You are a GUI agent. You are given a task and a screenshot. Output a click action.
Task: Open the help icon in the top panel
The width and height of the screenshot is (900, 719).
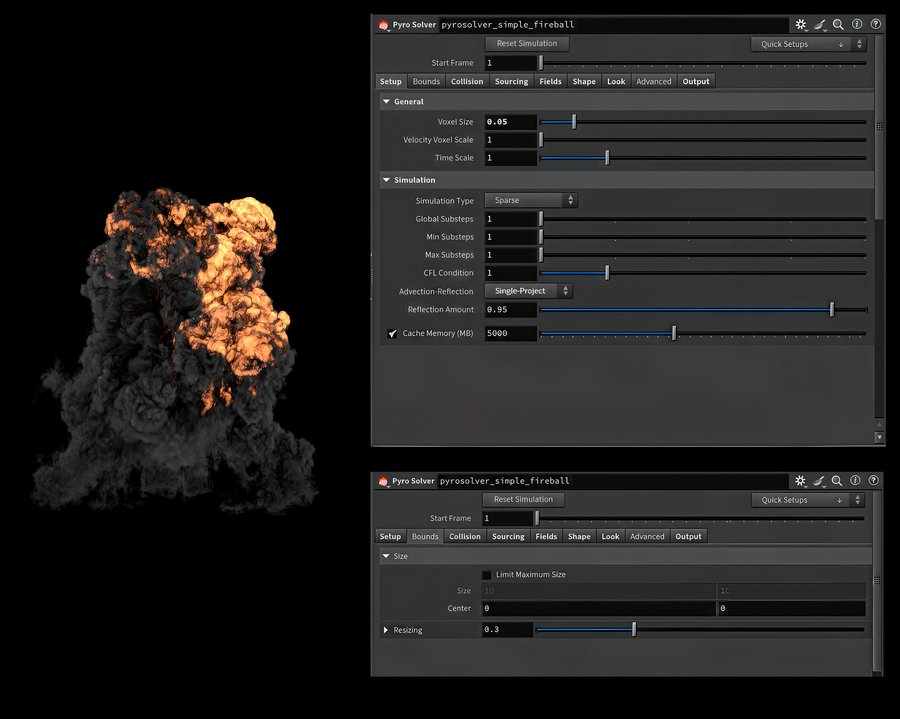click(x=875, y=24)
